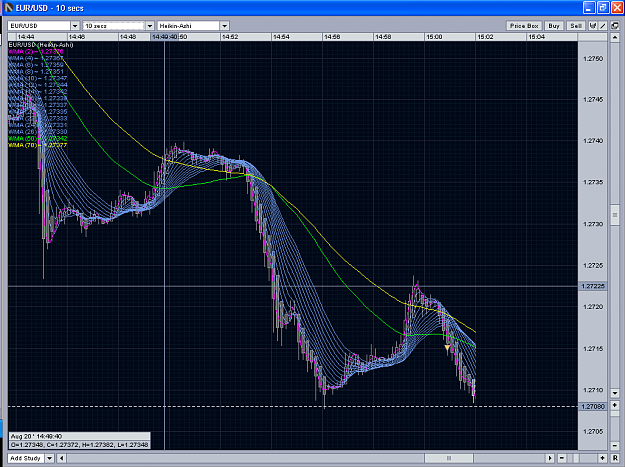
Task: Click the Add Study button
Action: click(26, 458)
